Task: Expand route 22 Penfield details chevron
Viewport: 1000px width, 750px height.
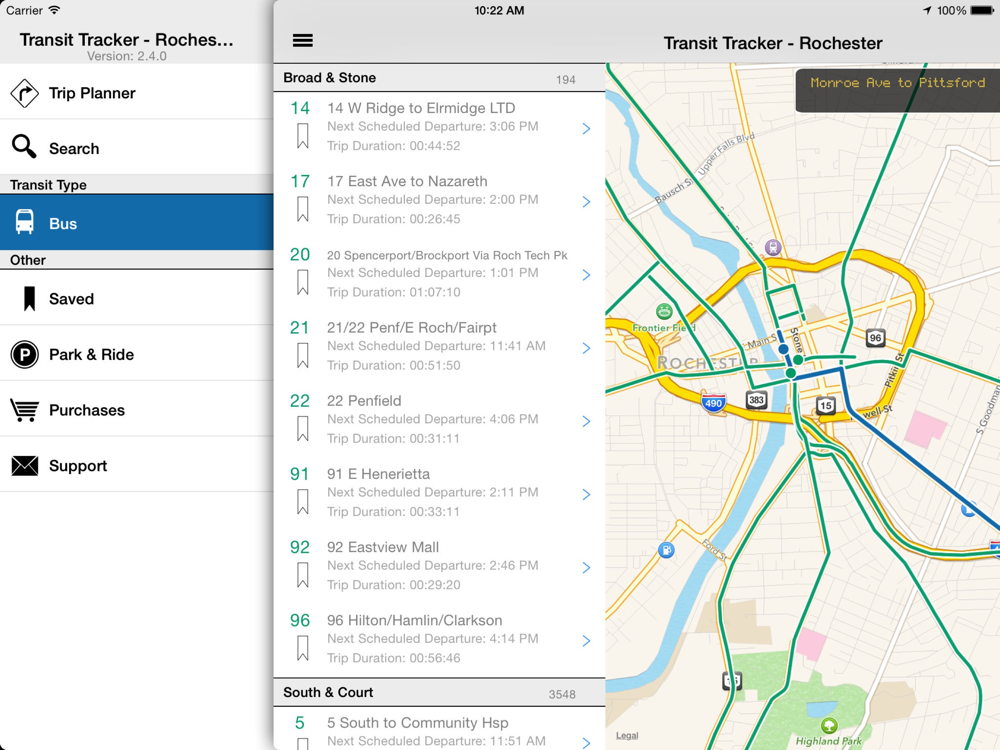Action: click(586, 422)
